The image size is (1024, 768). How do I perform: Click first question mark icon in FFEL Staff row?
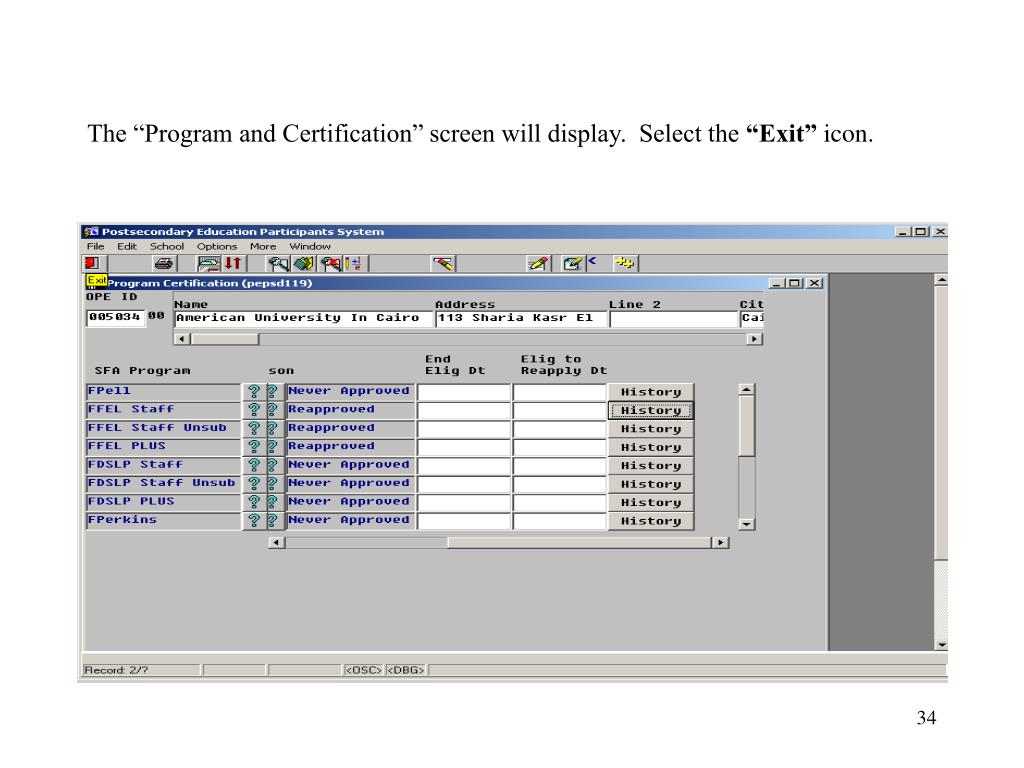(254, 409)
